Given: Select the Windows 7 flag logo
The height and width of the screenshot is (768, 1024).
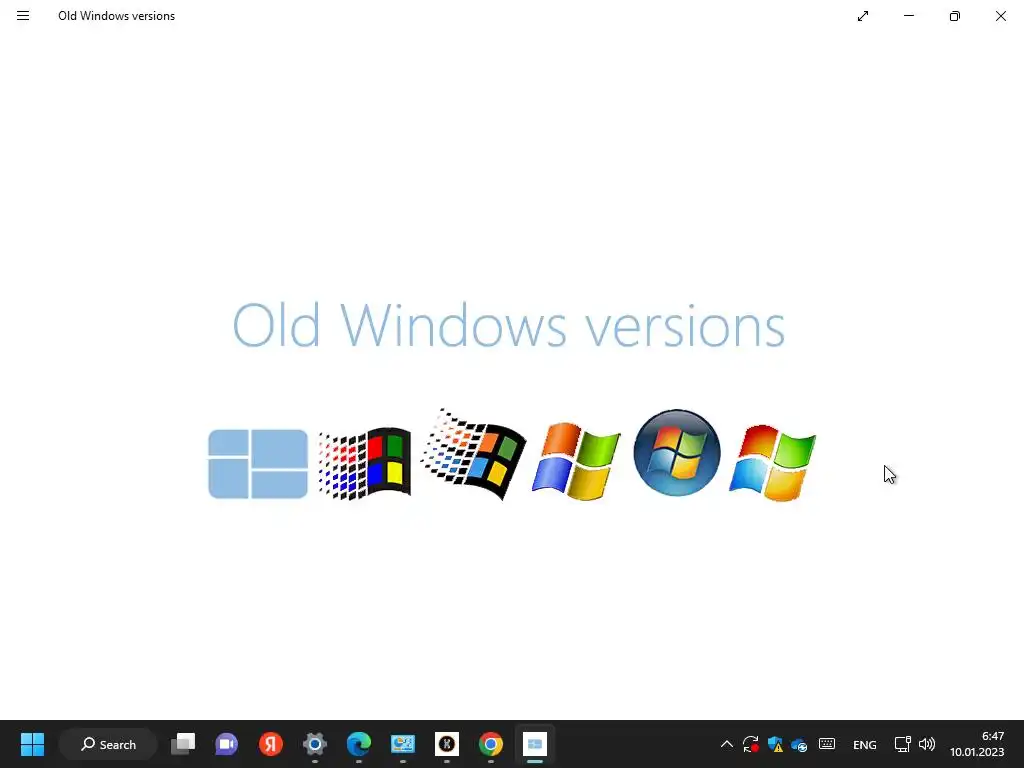Looking at the screenshot, I should coord(772,462).
